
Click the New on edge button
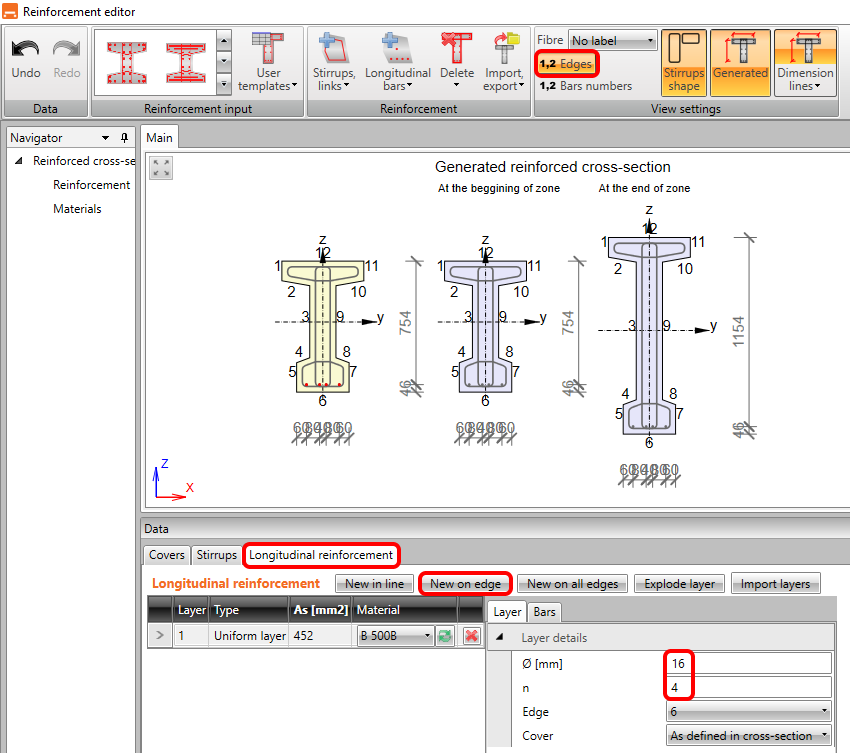click(465, 584)
